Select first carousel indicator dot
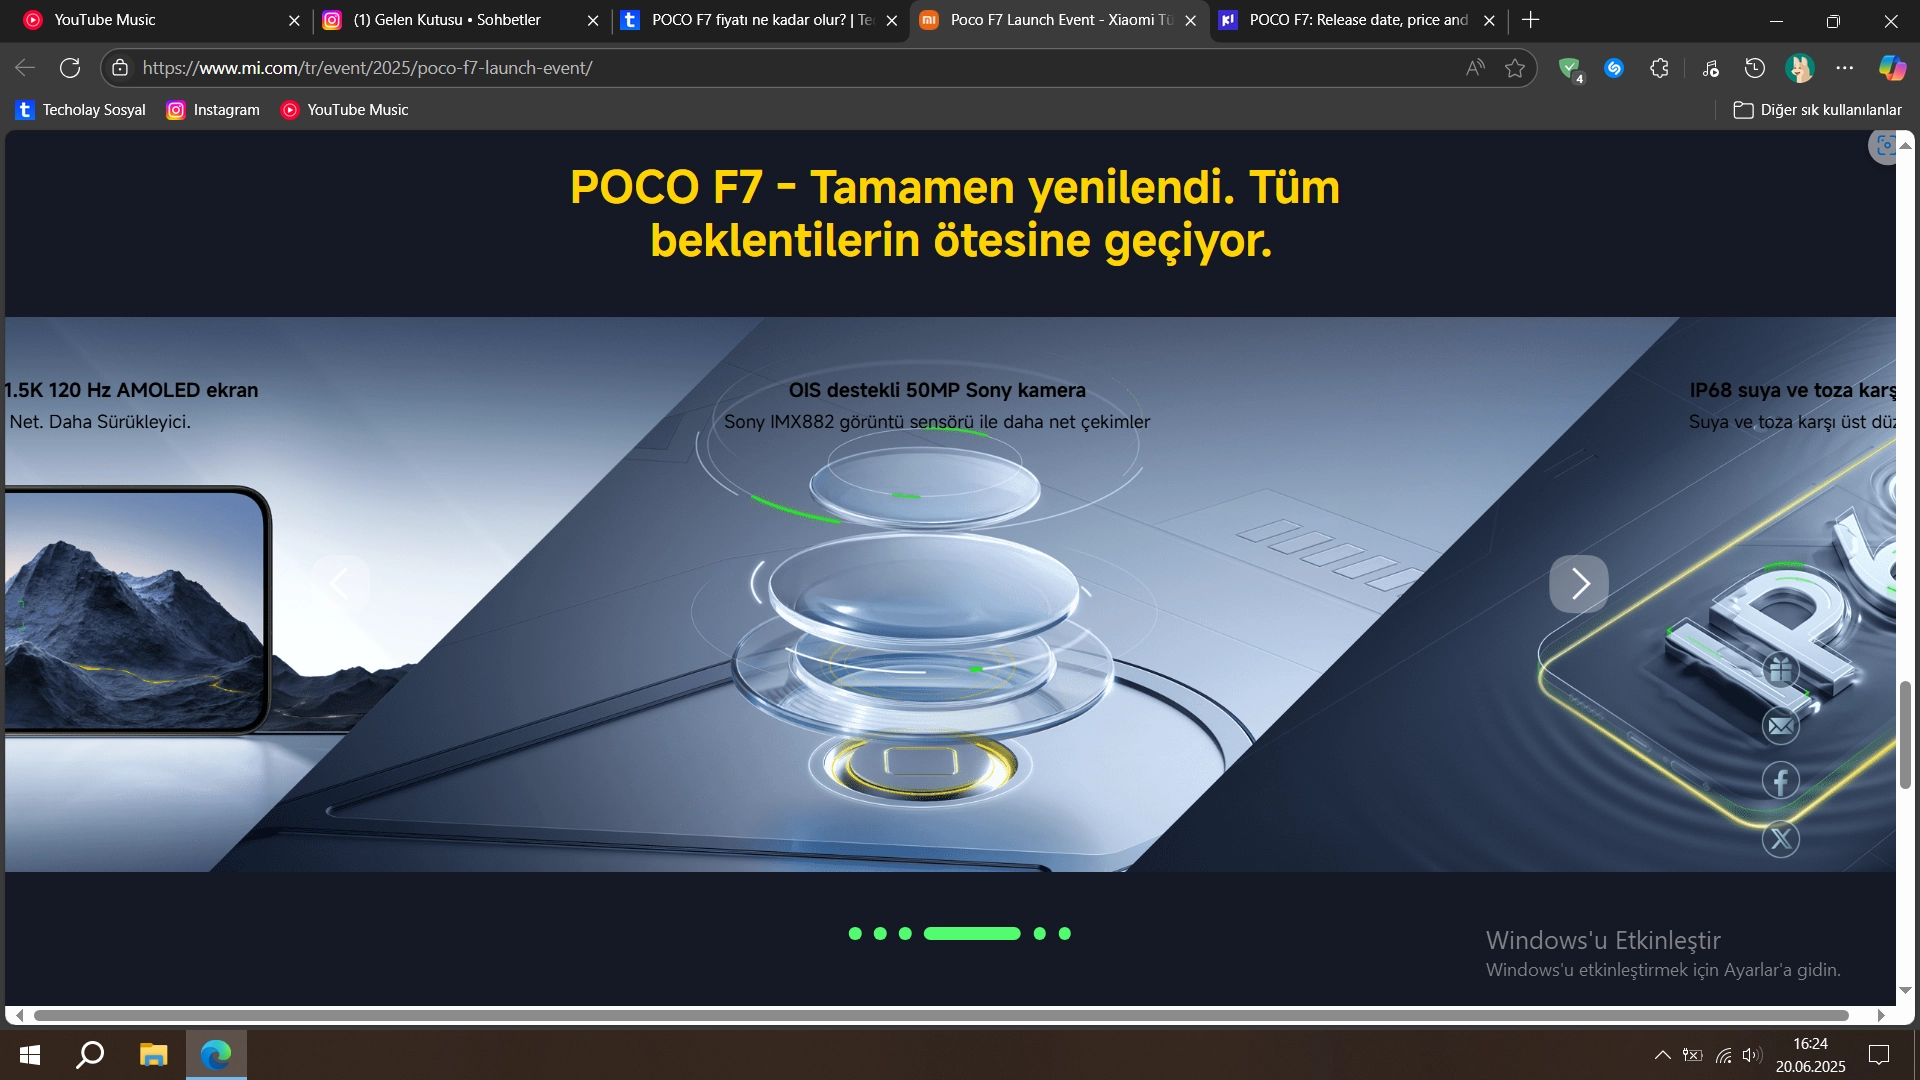The height and width of the screenshot is (1080, 1920). click(855, 934)
